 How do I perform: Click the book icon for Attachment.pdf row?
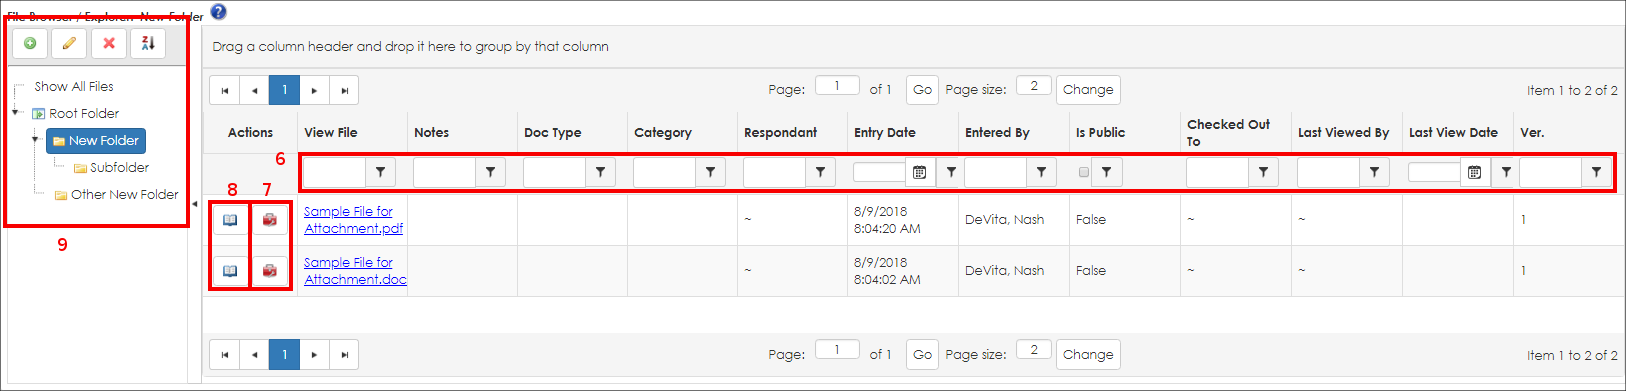coord(230,220)
